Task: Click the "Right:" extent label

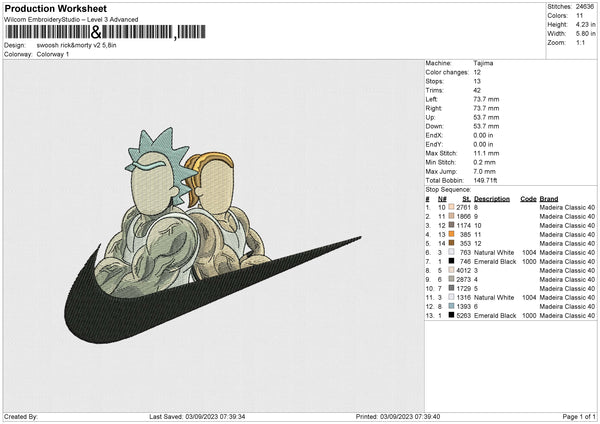Action: [434, 108]
